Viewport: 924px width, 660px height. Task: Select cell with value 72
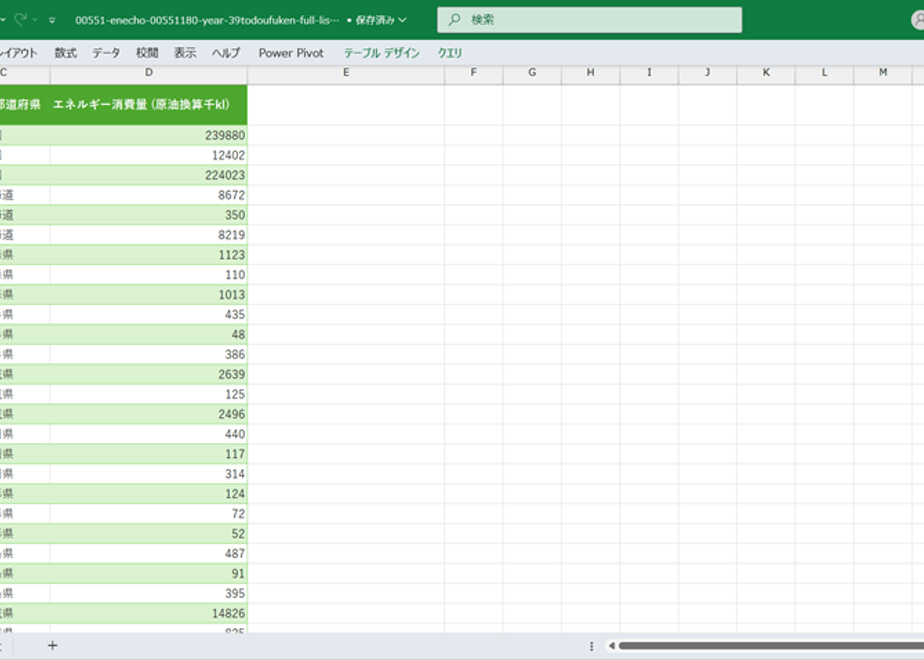(148, 514)
